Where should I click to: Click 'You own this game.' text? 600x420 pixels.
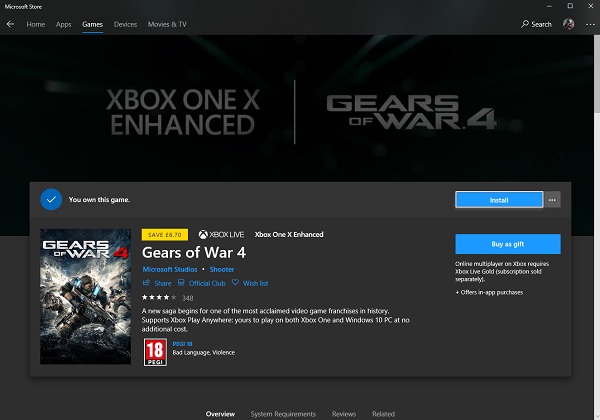point(99,200)
